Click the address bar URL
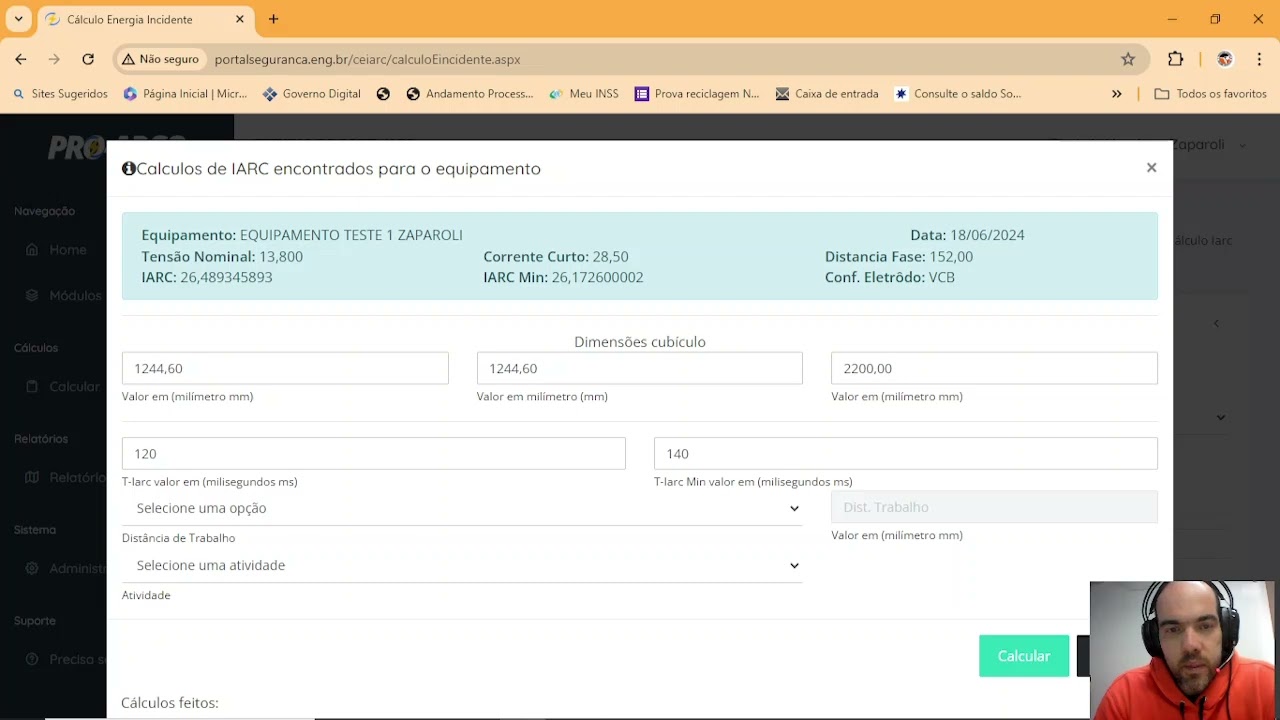This screenshot has width=1280, height=720. [367, 59]
